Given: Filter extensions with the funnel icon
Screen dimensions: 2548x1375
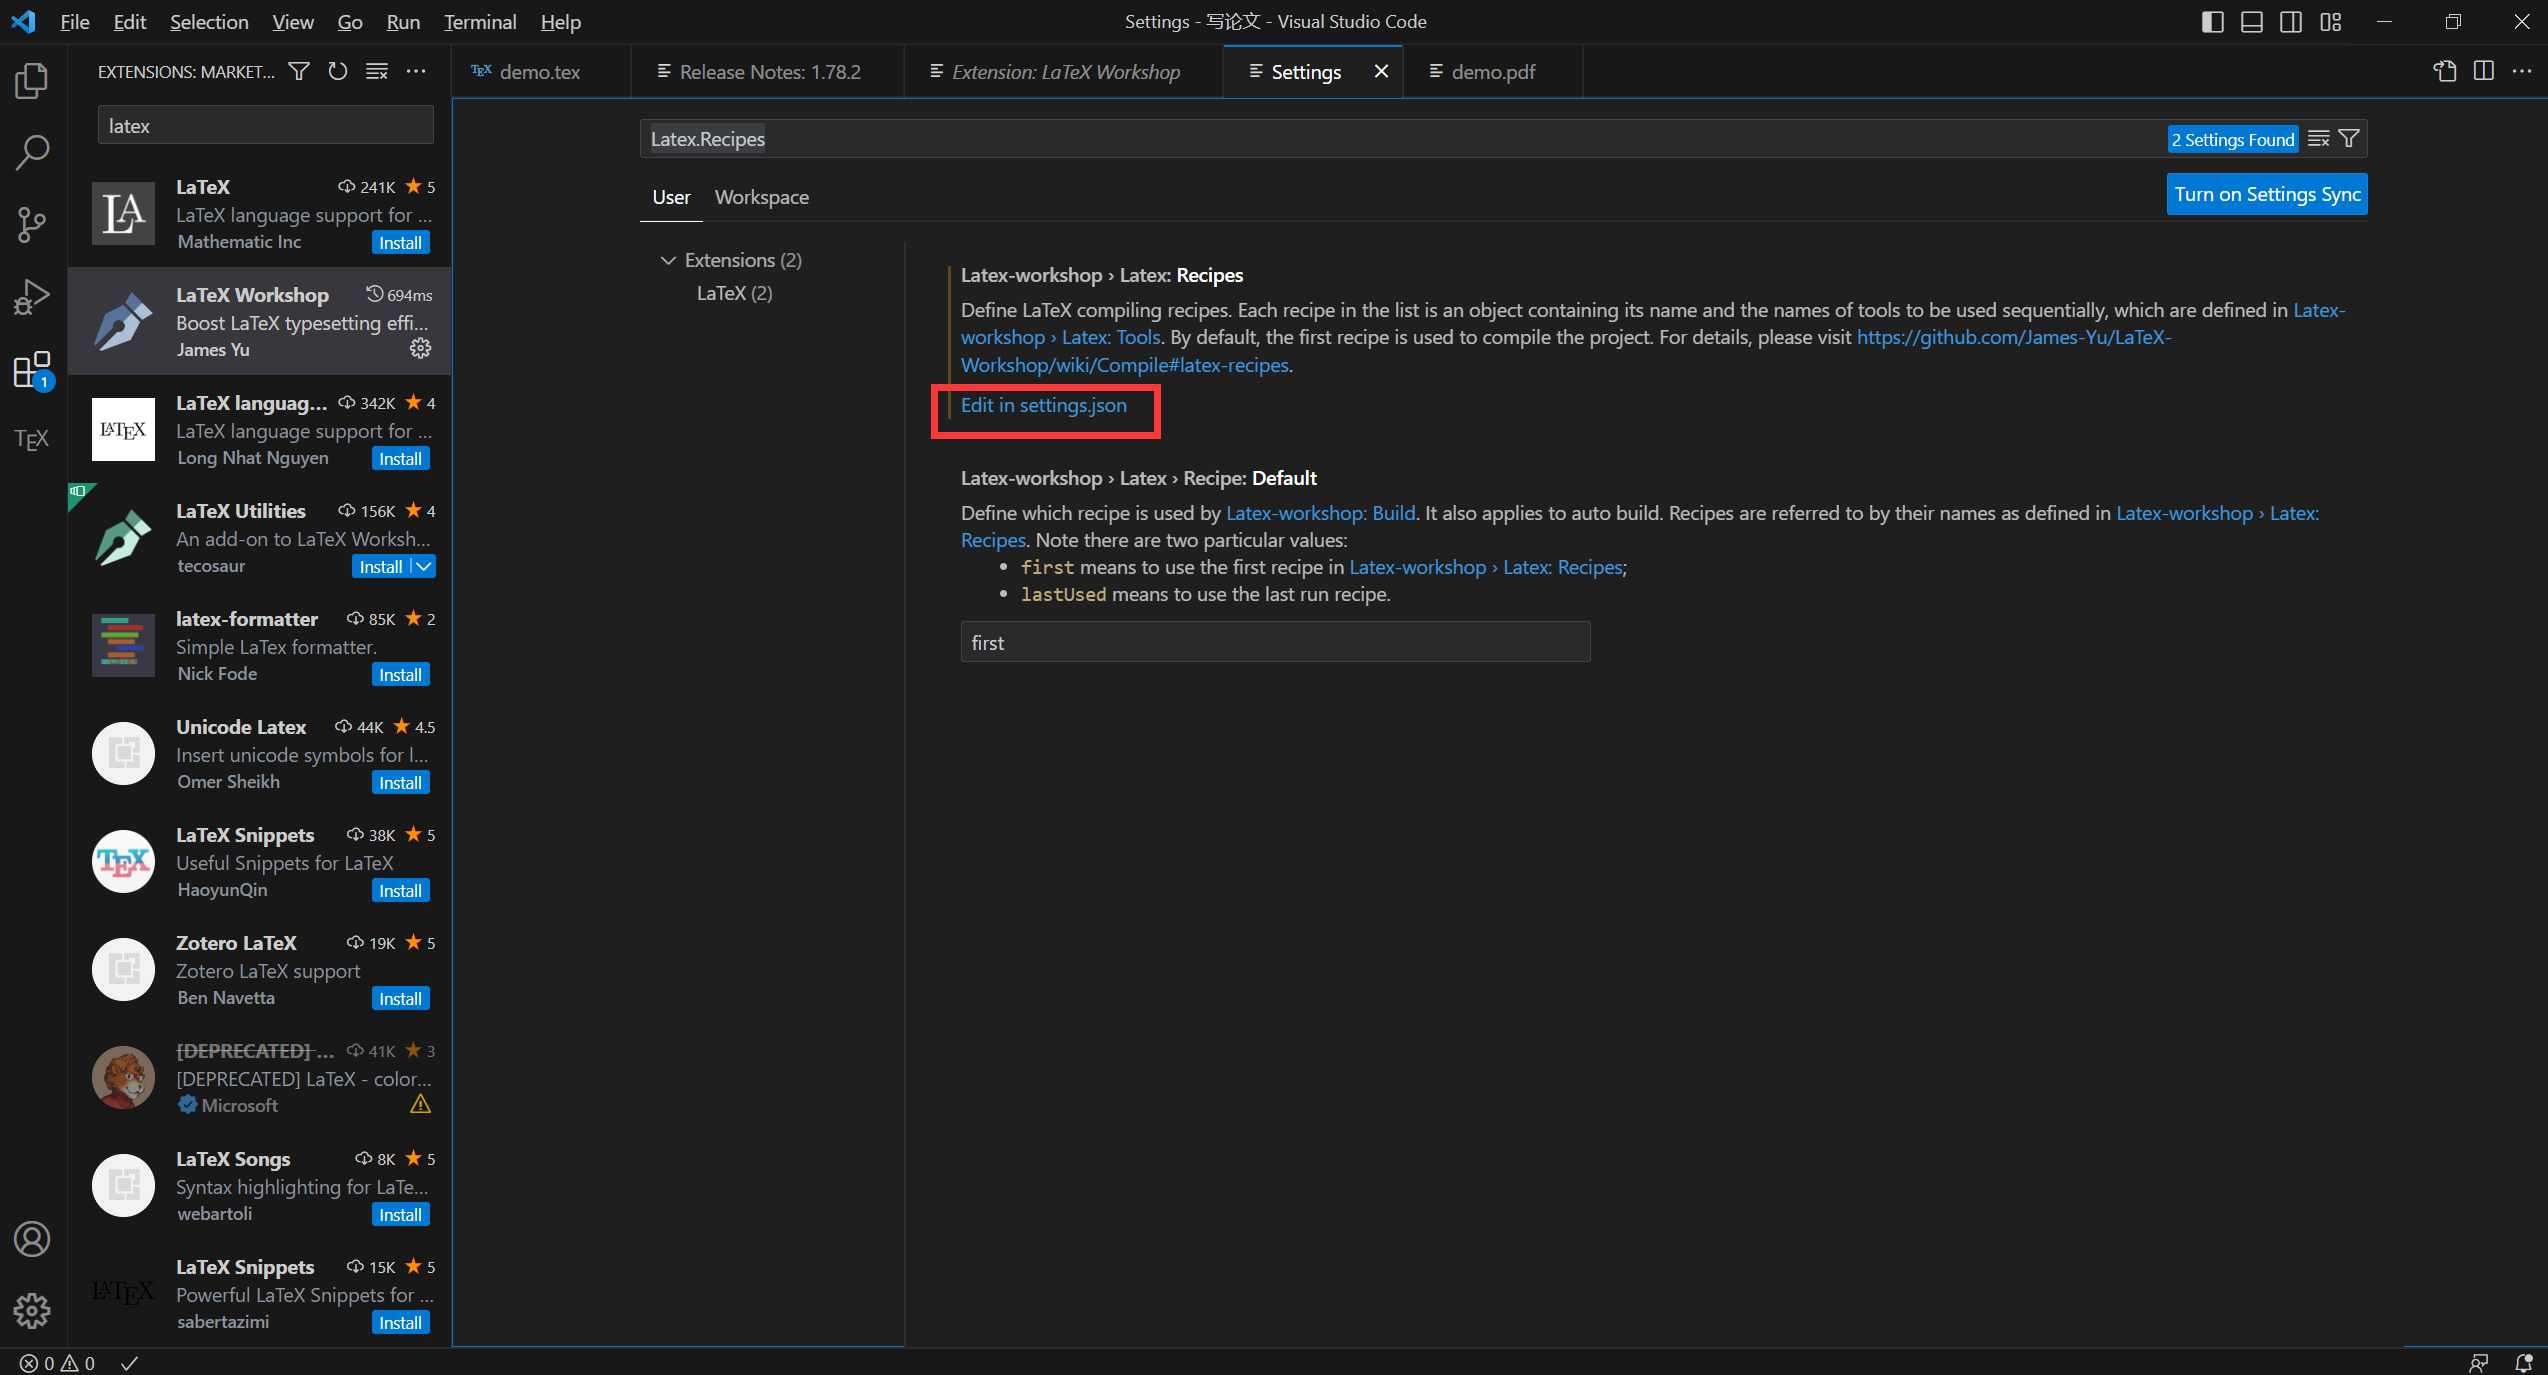Looking at the screenshot, I should pyautogui.click(x=299, y=71).
